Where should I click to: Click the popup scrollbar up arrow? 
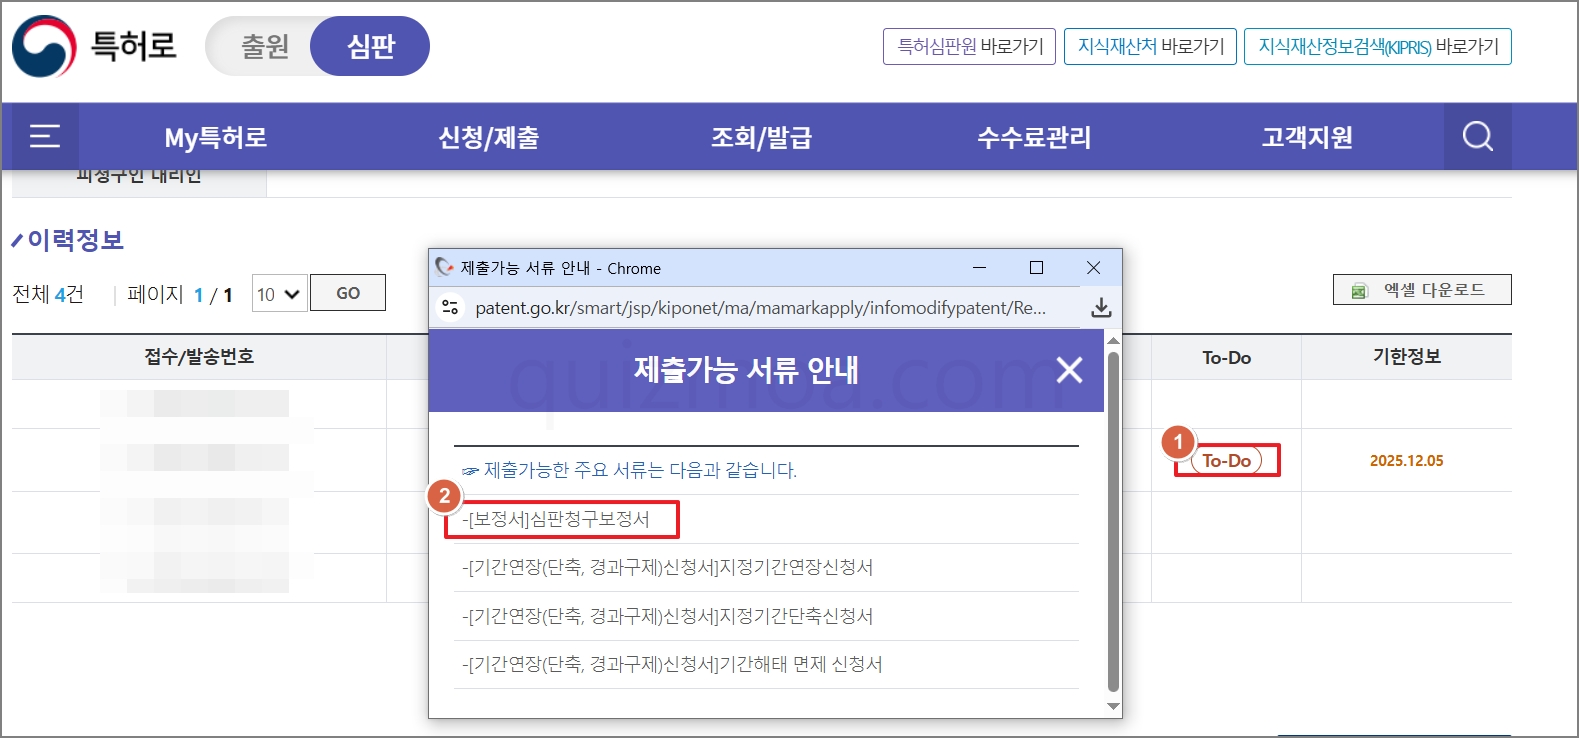coord(1113,341)
